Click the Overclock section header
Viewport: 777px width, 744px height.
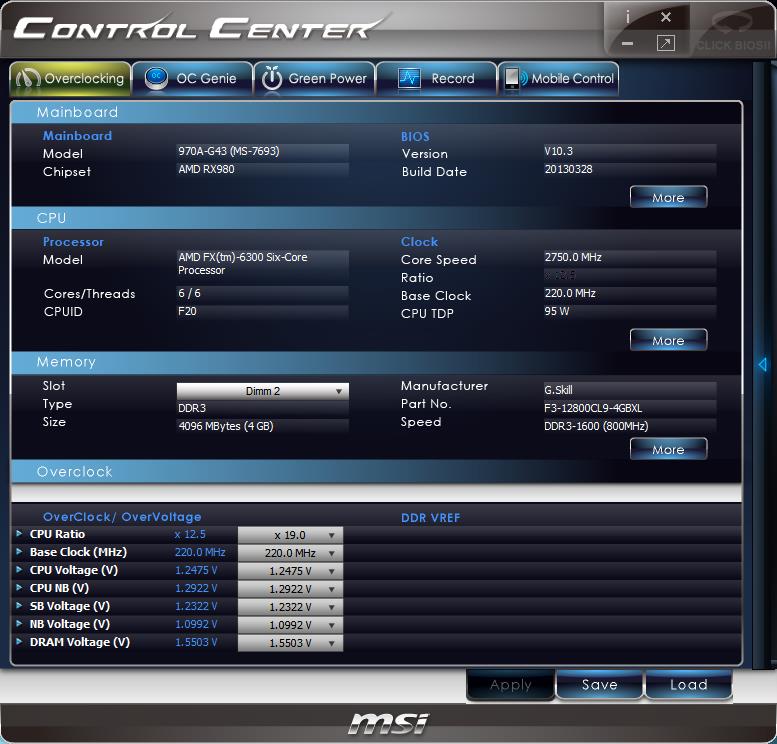point(376,471)
